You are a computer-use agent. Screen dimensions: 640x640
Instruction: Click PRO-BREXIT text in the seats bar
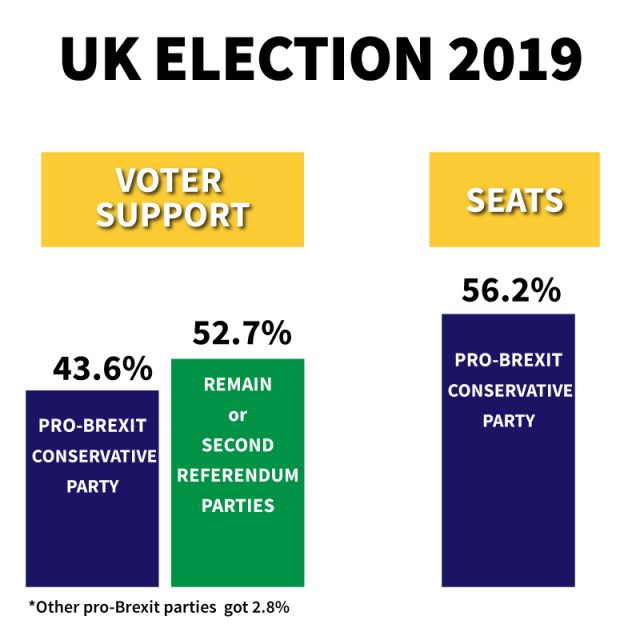click(509, 360)
